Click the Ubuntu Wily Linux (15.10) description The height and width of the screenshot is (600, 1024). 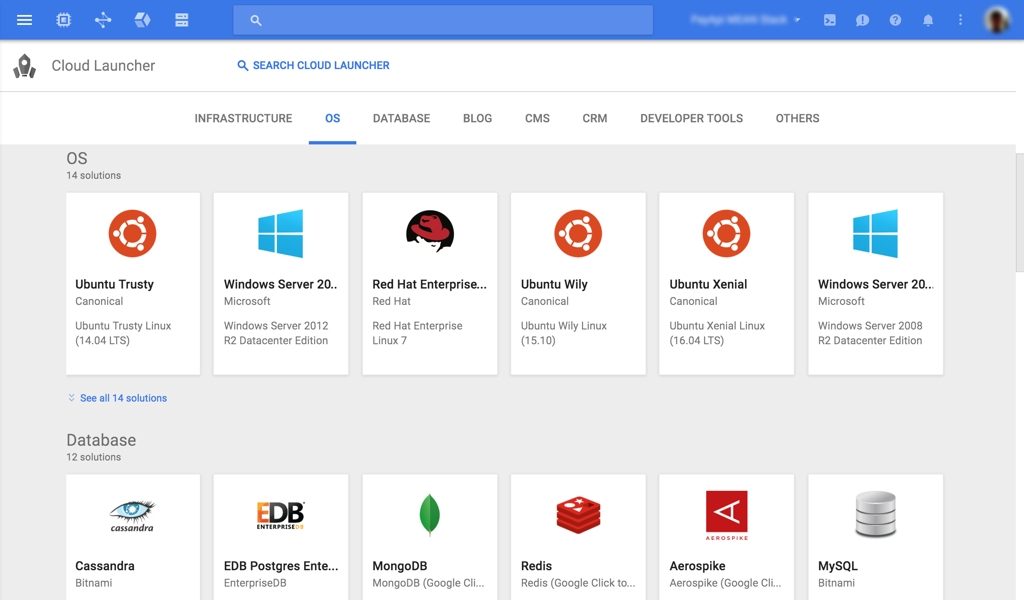click(564, 333)
